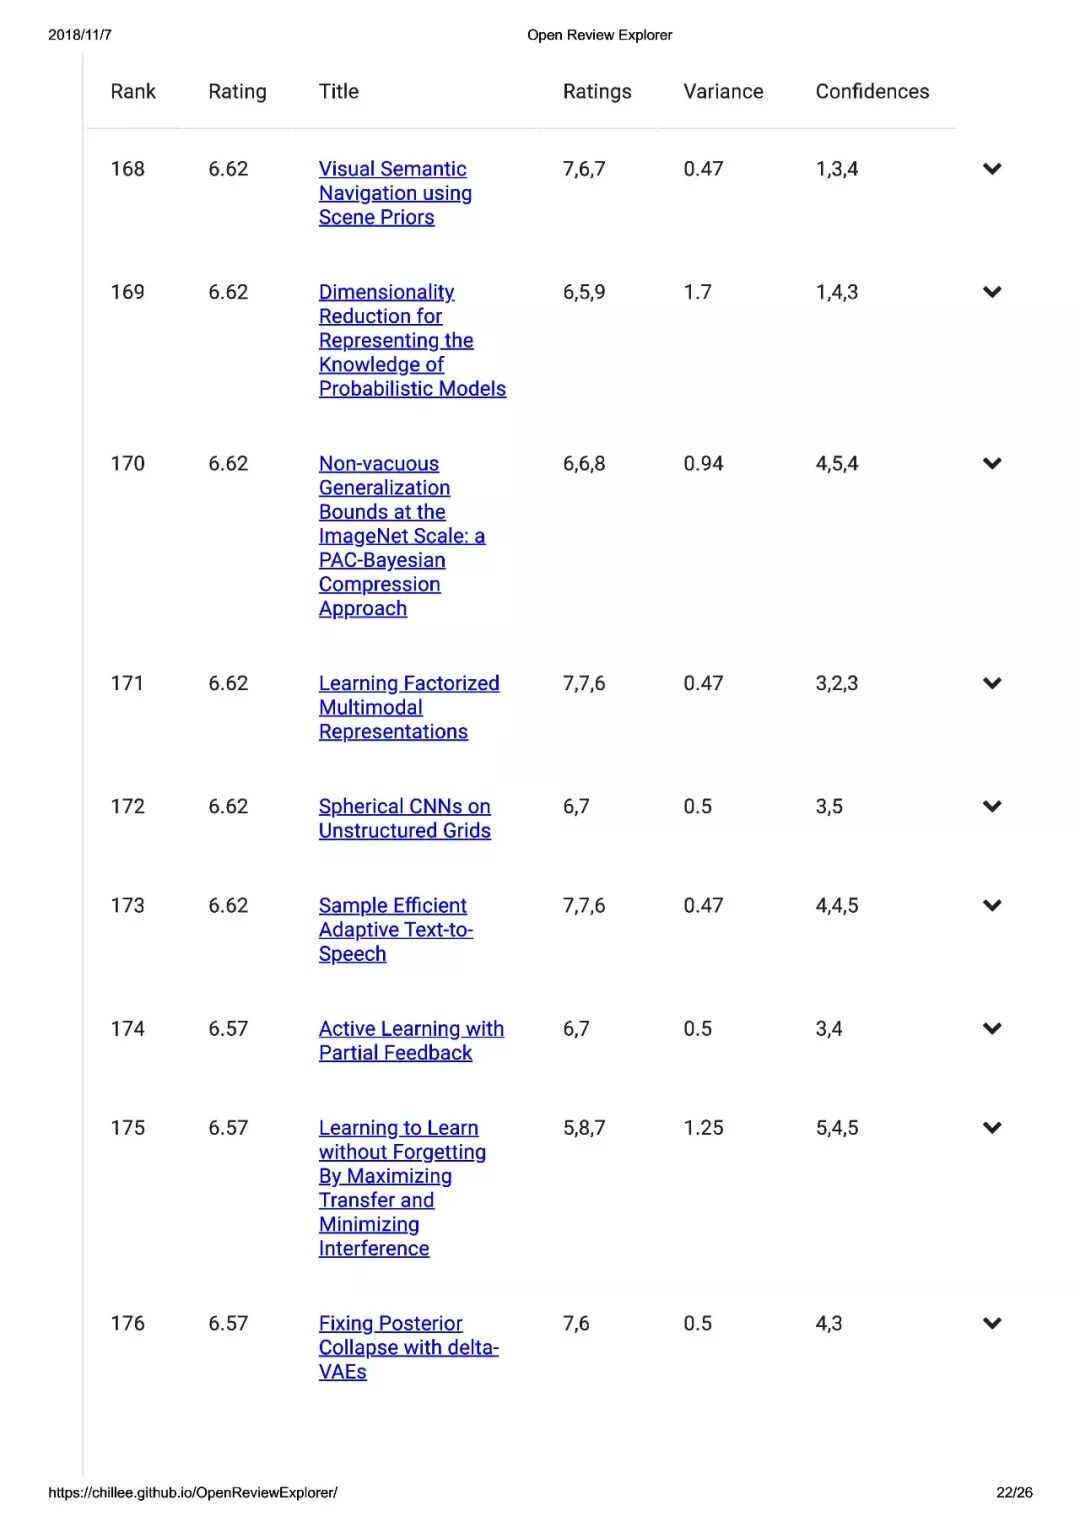
Task: Expand row 175 details chevron
Action: pyautogui.click(x=992, y=1127)
